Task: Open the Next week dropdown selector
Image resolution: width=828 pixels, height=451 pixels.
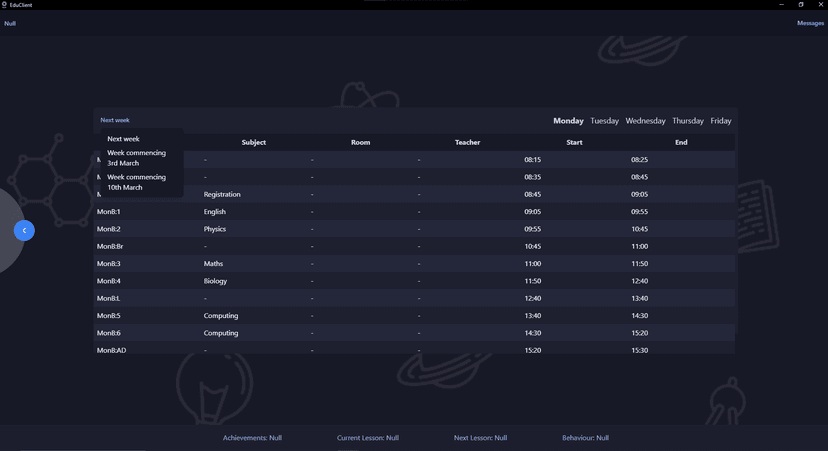Action: (x=115, y=120)
